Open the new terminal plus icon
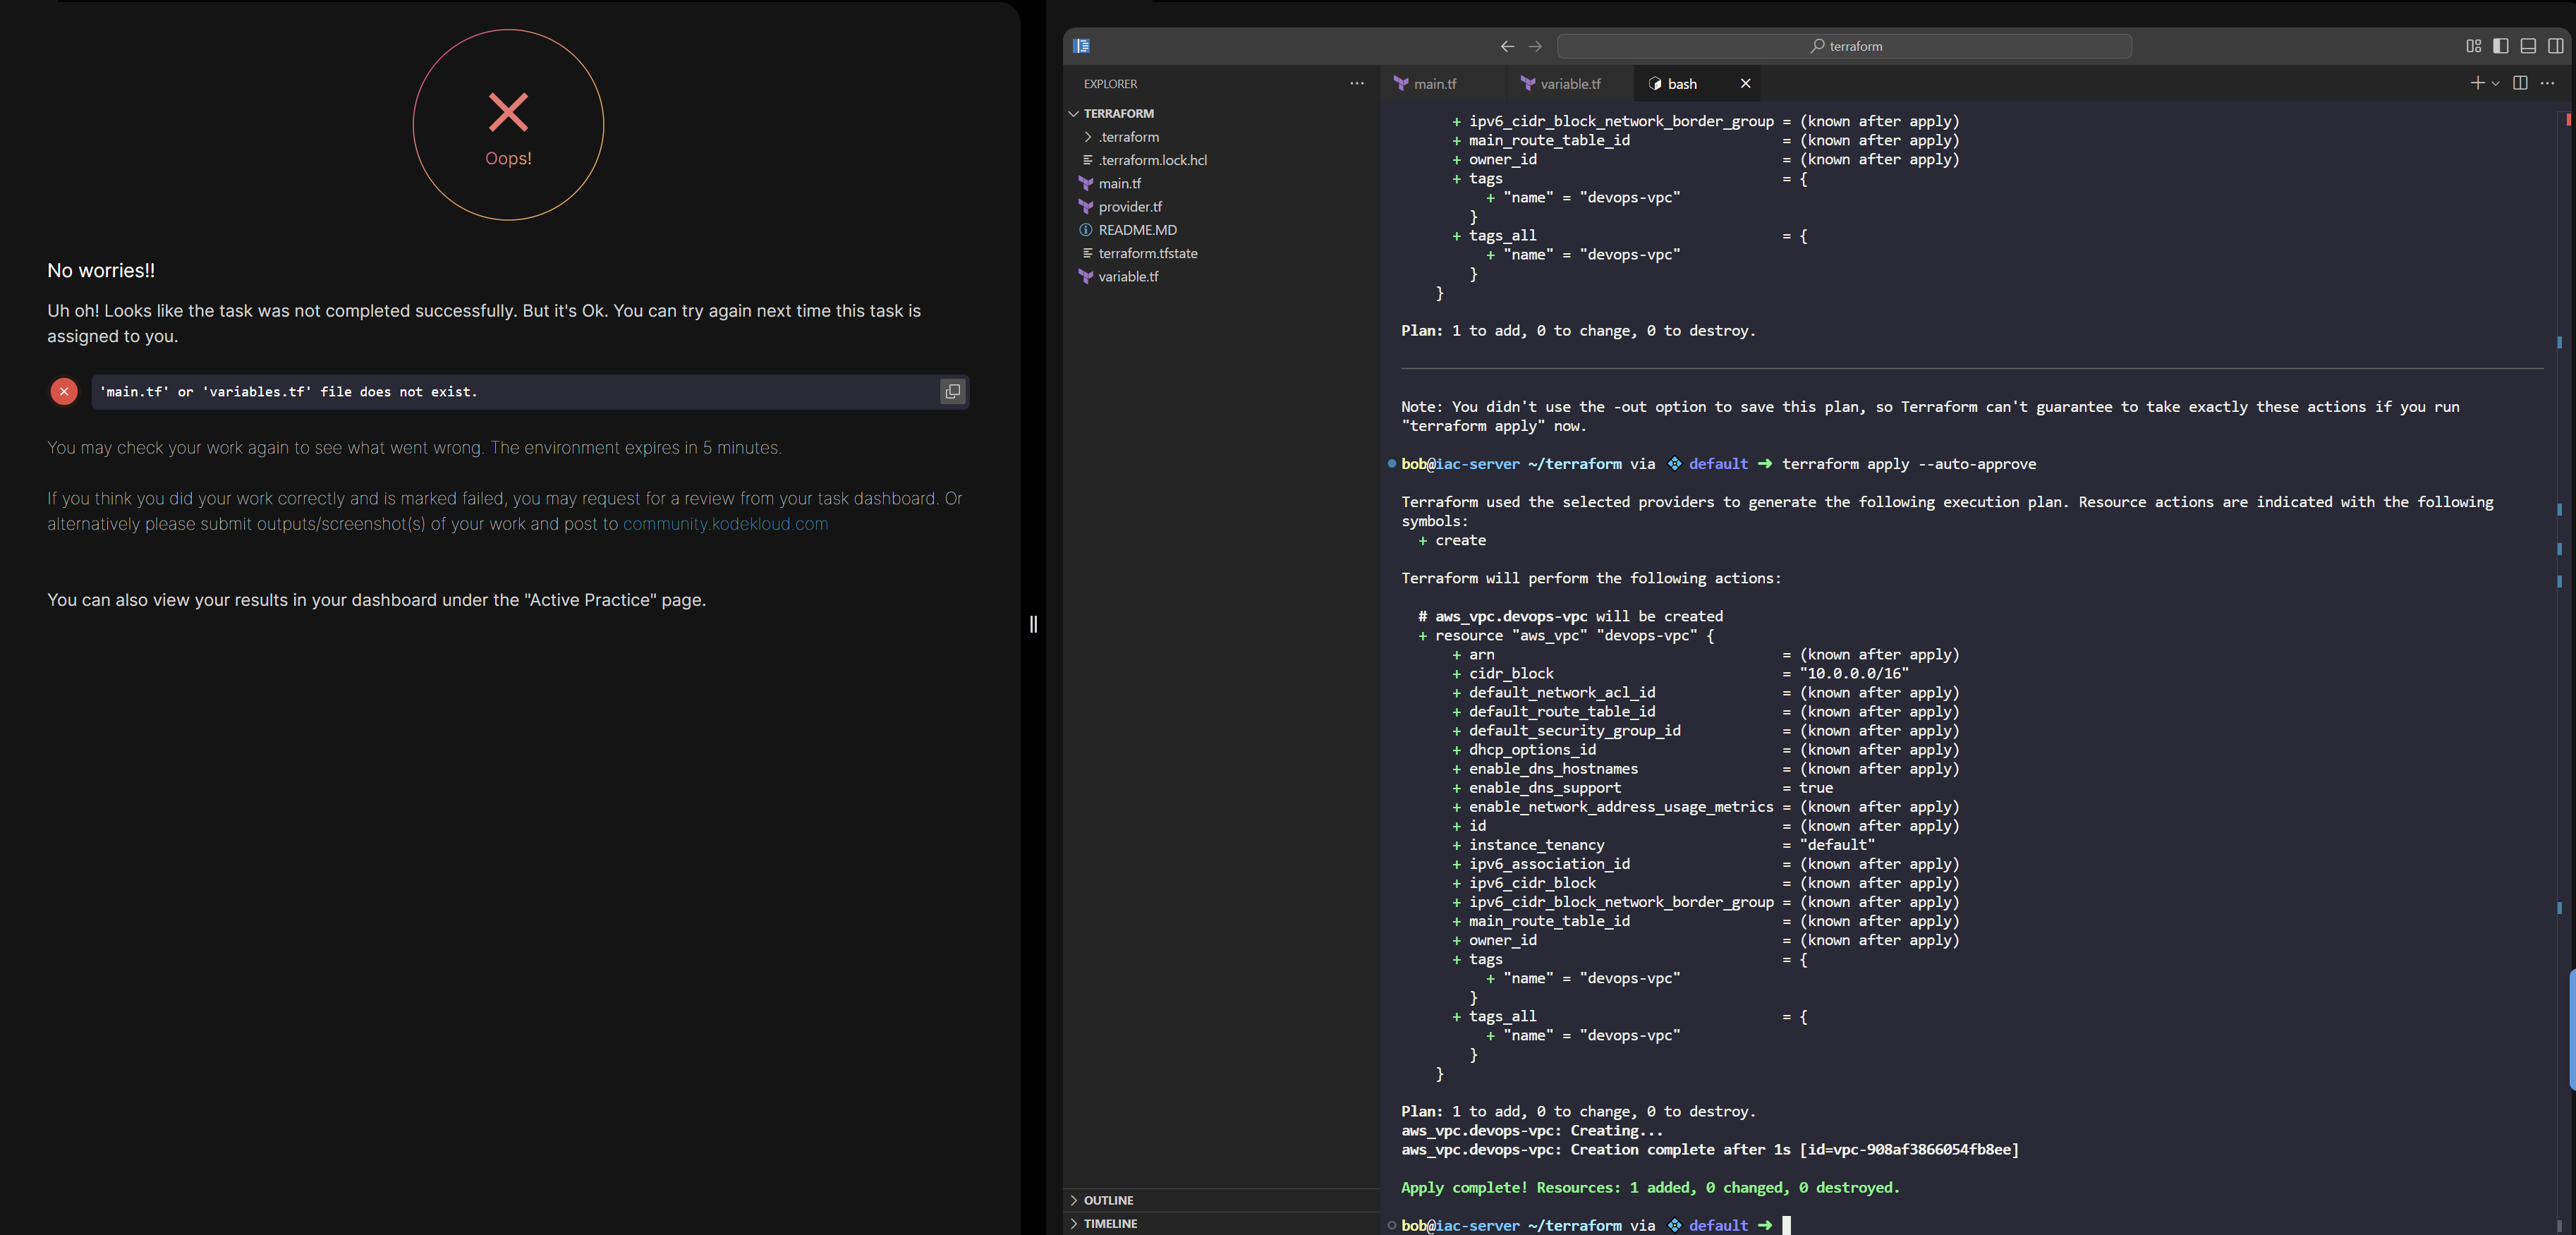This screenshot has width=2576, height=1235. point(2477,83)
